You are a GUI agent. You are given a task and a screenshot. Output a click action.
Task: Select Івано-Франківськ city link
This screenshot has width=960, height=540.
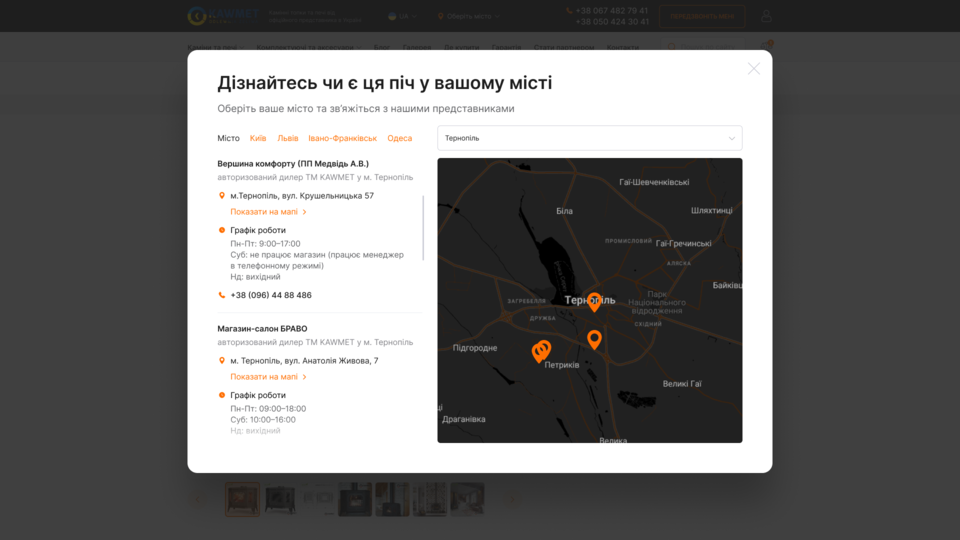342,138
